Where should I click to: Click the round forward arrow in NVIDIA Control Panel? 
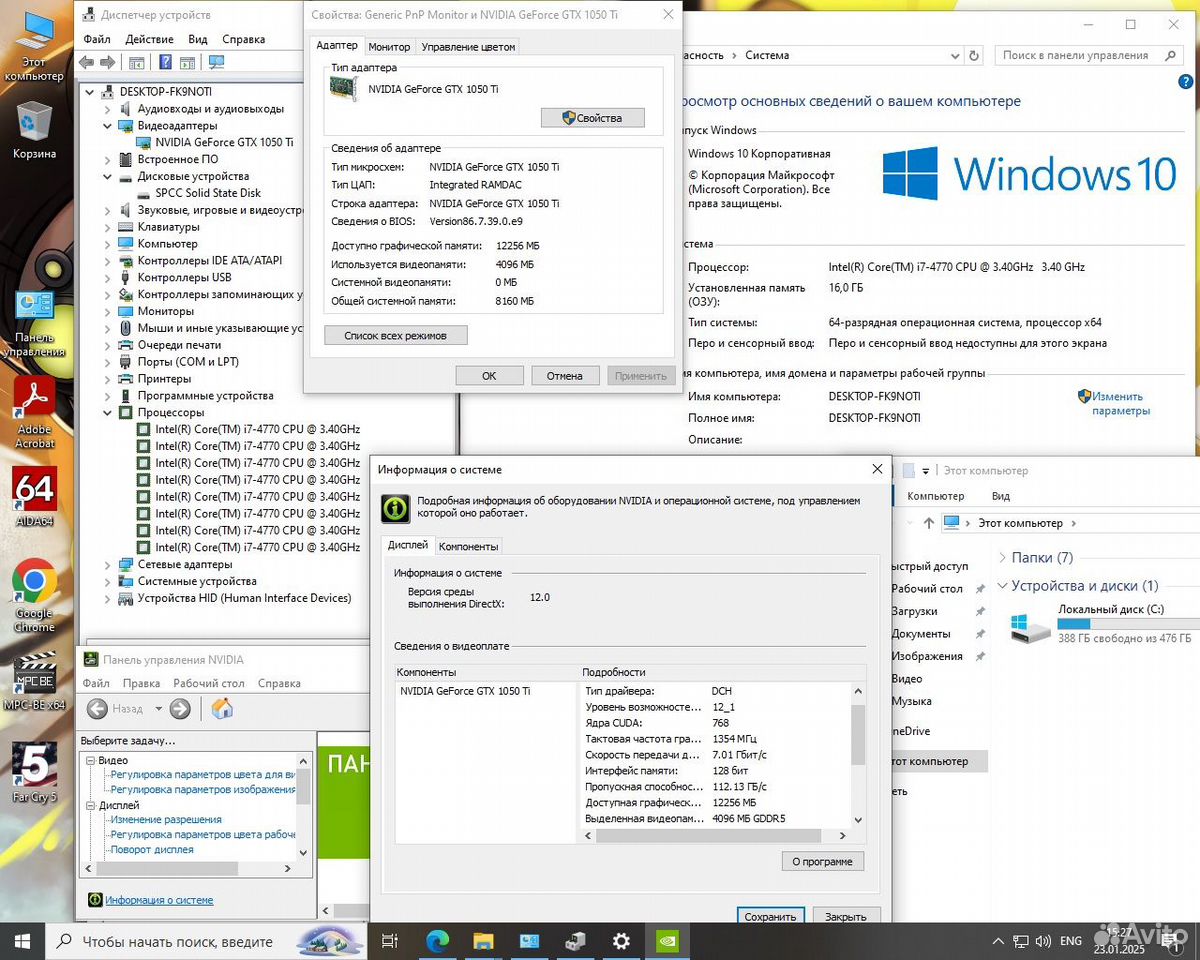point(180,709)
